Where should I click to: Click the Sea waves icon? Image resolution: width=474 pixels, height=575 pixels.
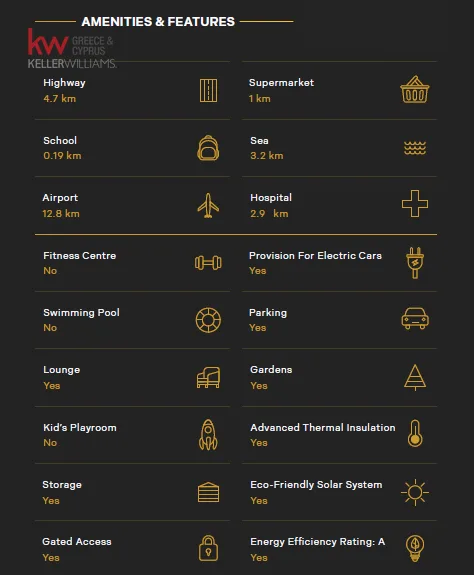[415, 148]
